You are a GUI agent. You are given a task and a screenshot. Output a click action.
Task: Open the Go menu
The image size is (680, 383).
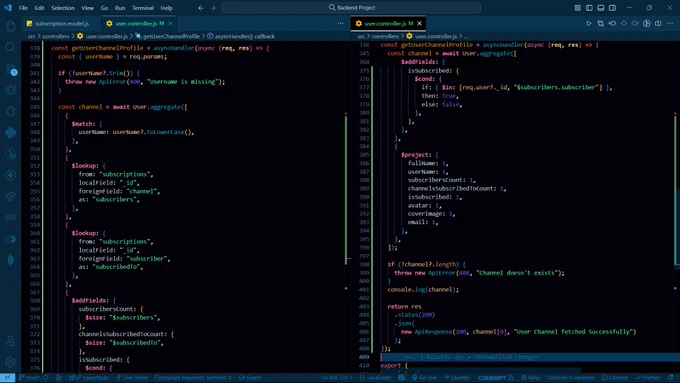point(105,8)
